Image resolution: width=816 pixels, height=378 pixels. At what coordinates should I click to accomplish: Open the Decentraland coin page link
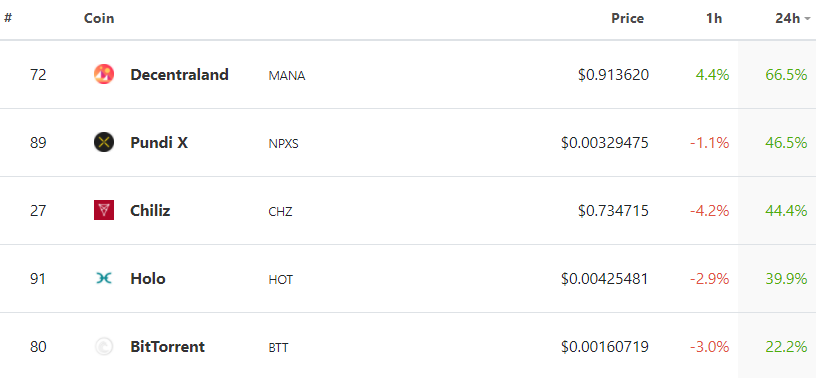(179, 74)
